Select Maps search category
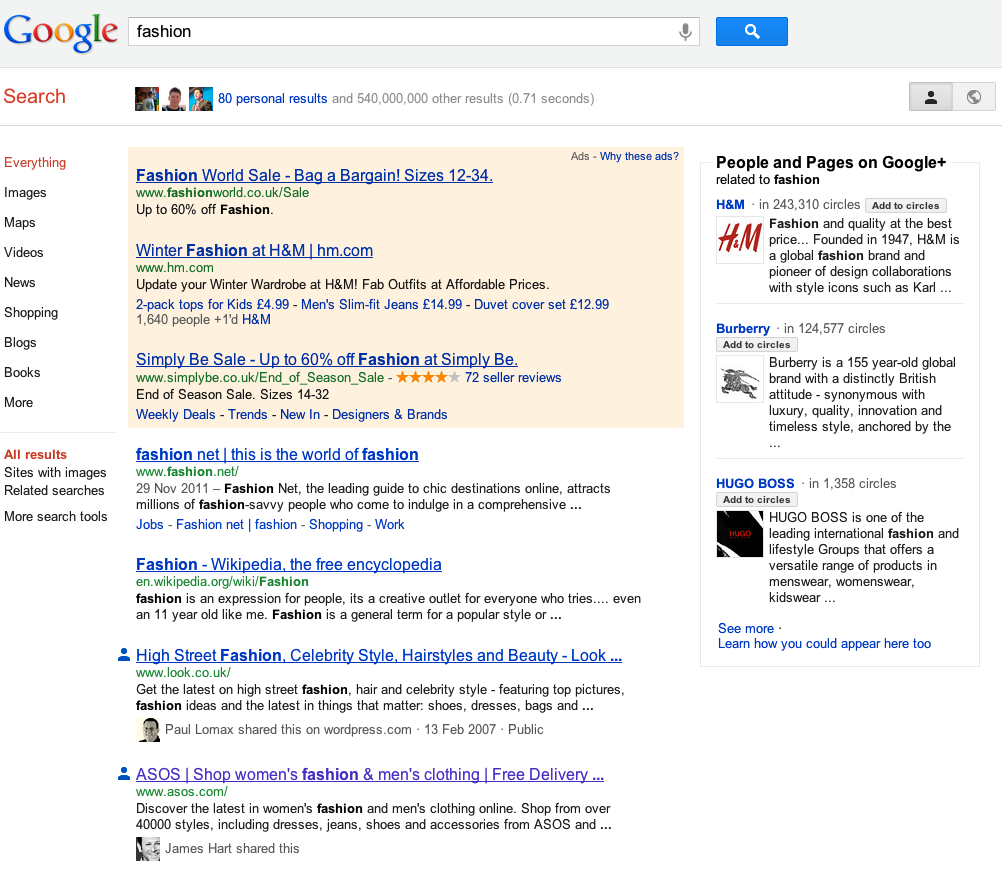 click(20, 222)
